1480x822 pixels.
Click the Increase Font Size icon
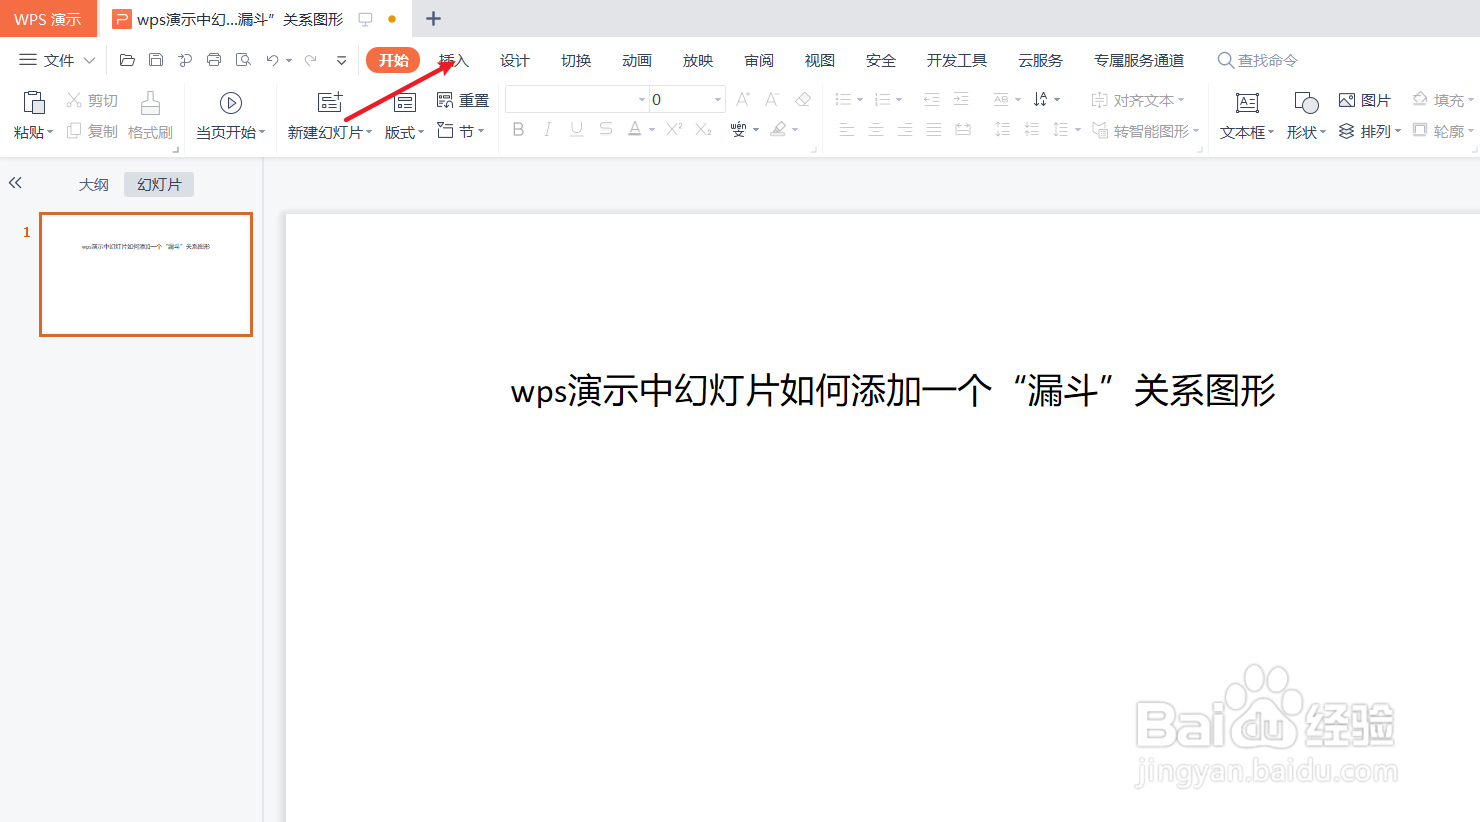coord(743,99)
